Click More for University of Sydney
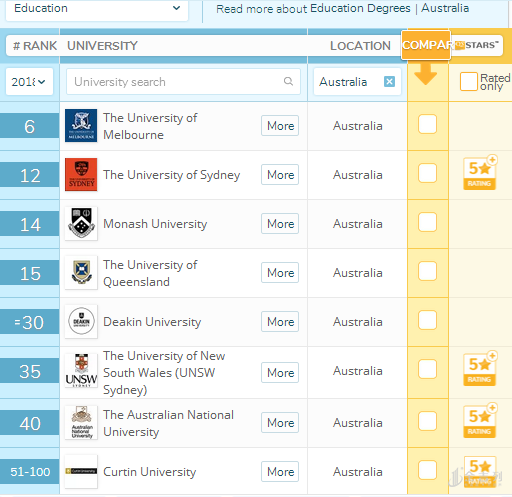The height and width of the screenshot is (497, 512). tap(280, 175)
